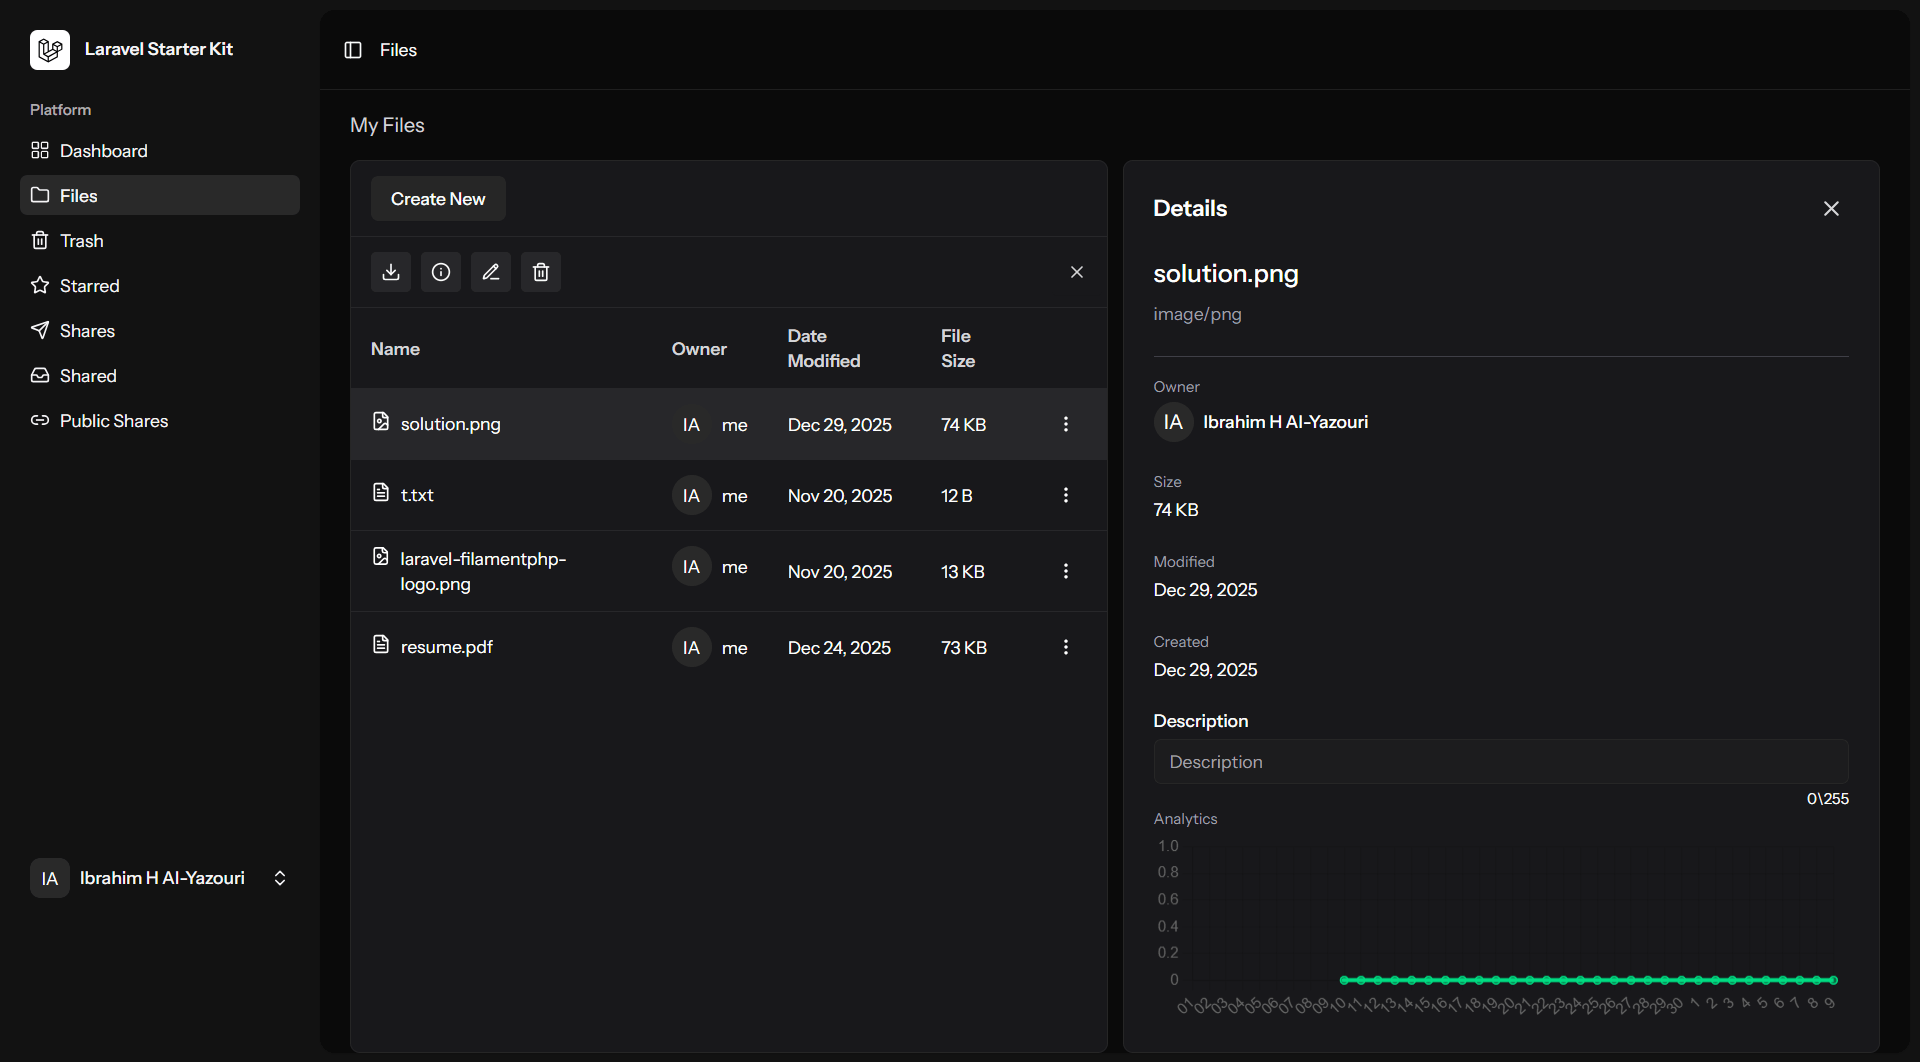Click the Trash bin icon in sidebar
Viewport: 1920px width, 1062px height.
click(x=40, y=240)
